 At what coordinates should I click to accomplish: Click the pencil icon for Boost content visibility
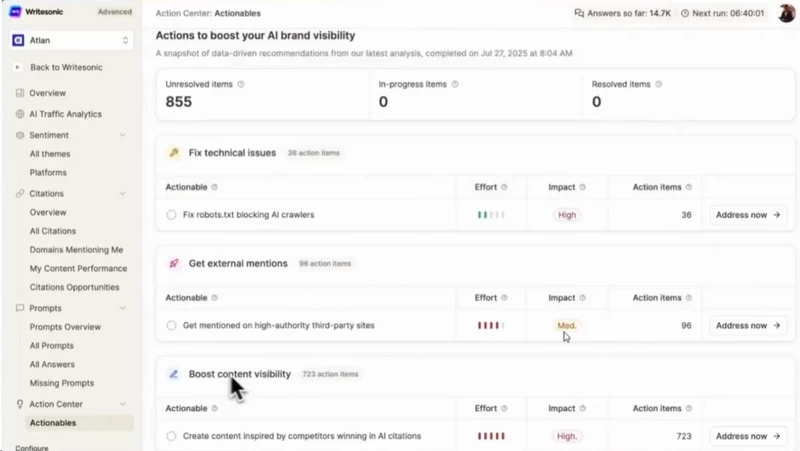point(174,374)
